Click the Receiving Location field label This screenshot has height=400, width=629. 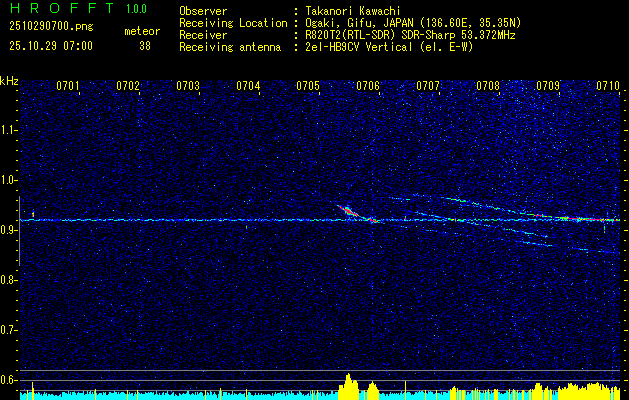[x=233, y=23]
